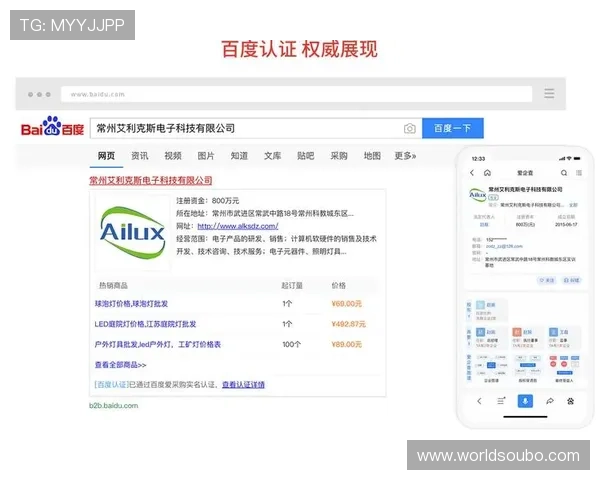Click the search box containing 常州艾利克斯电子科技有限公司

coord(256,128)
